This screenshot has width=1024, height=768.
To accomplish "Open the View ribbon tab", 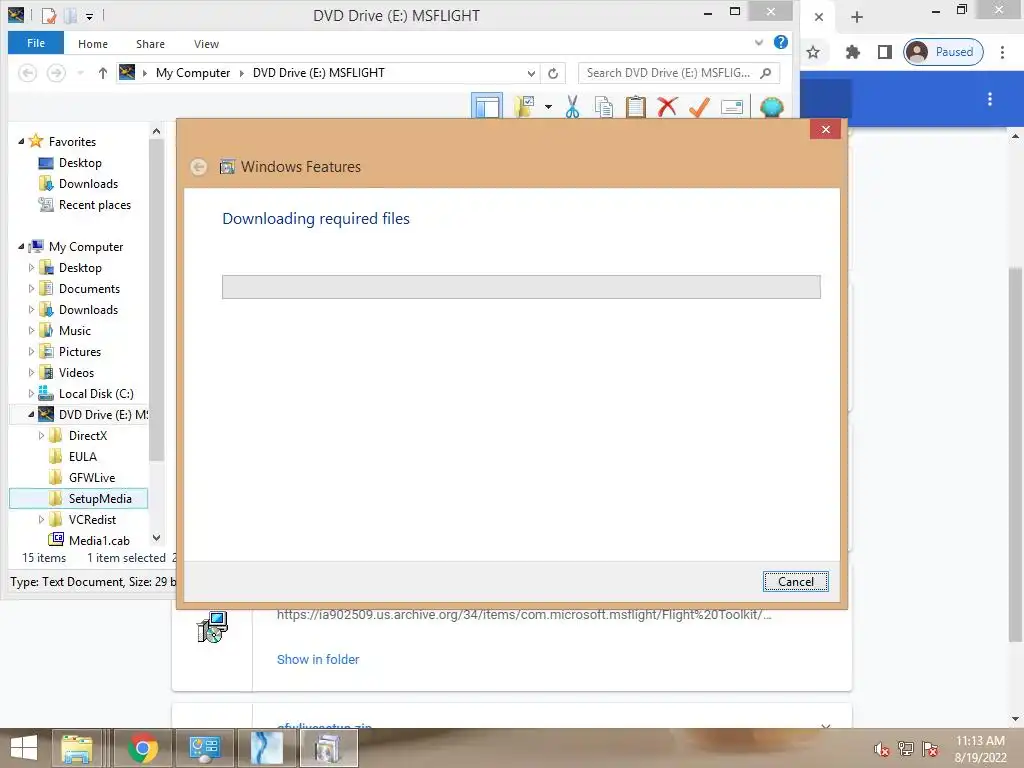I will (206, 44).
